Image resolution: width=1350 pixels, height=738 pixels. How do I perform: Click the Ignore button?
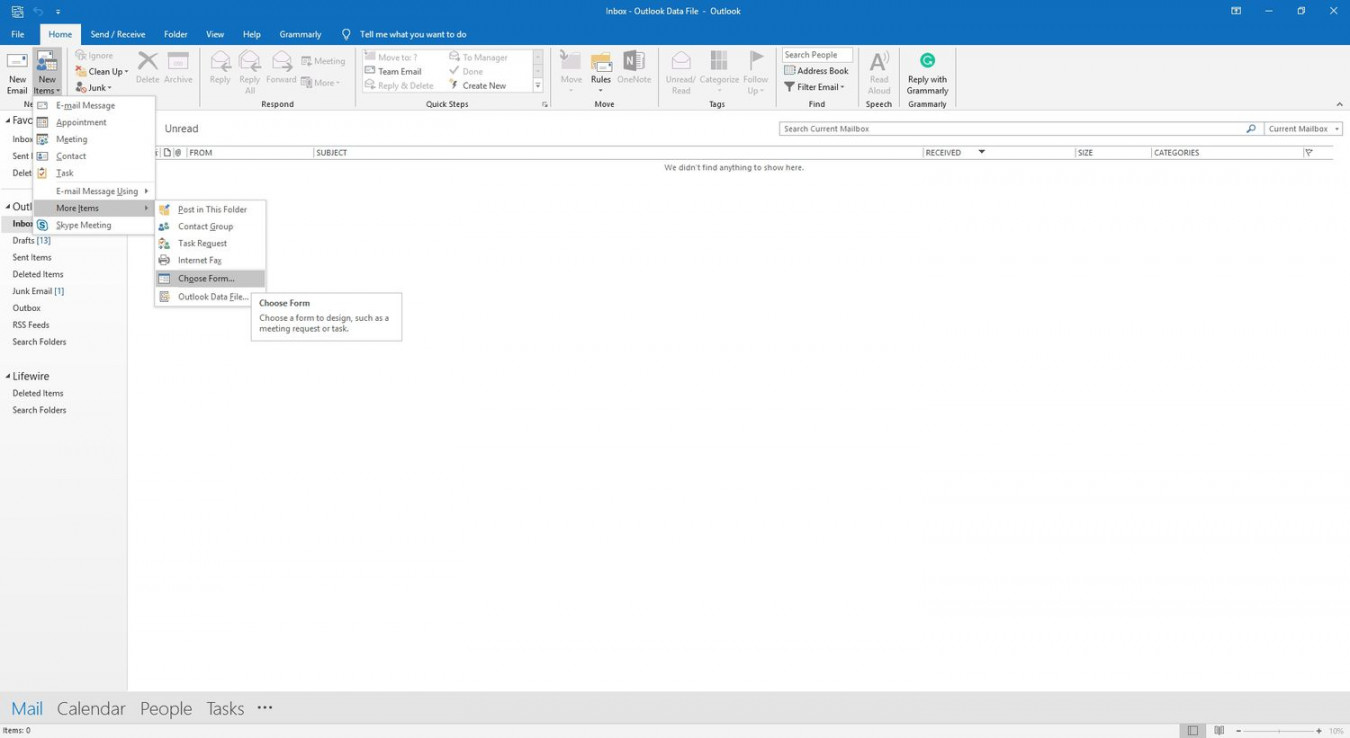point(95,56)
